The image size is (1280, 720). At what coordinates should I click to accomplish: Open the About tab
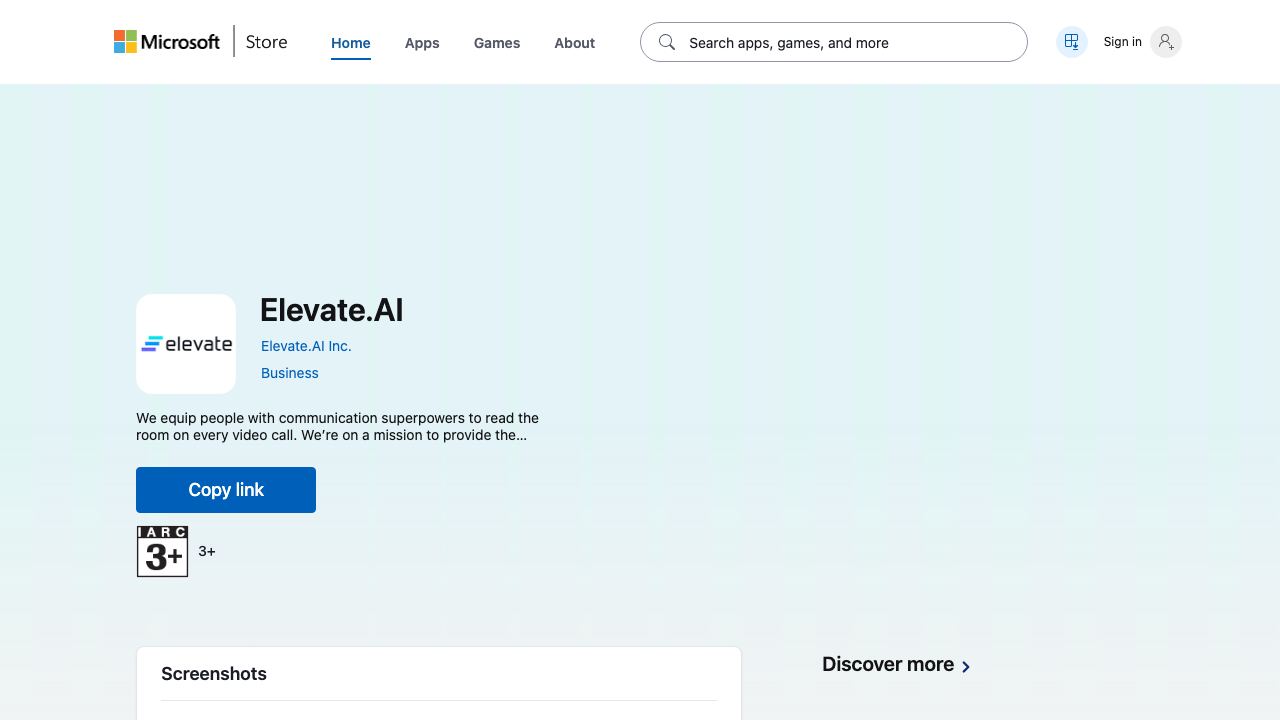point(575,43)
